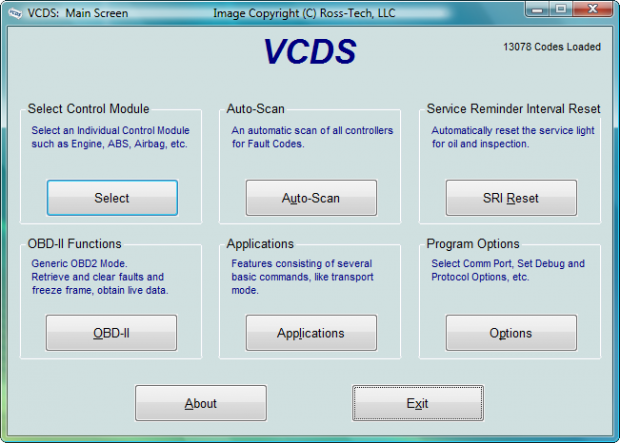Click the 'Select Control Module' group heading
Image resolution: width=620 pixels, height=443 pixels.
click(89, 109)
